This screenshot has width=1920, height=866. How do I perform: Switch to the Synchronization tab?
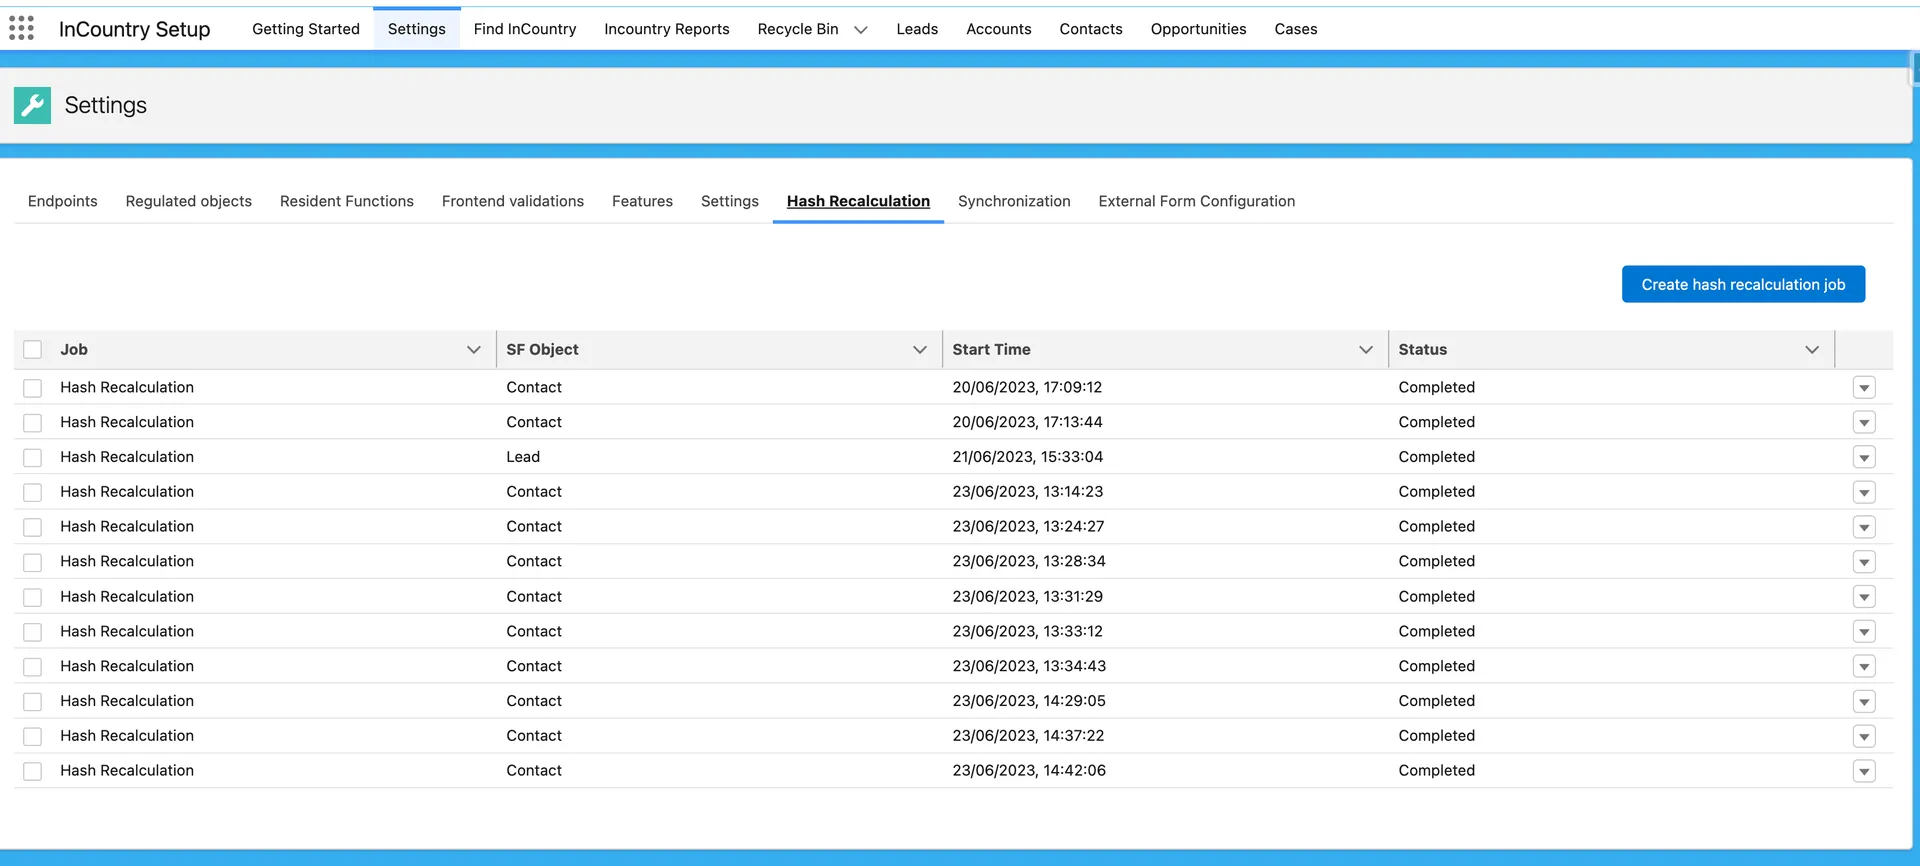(x=1013, y=201)
